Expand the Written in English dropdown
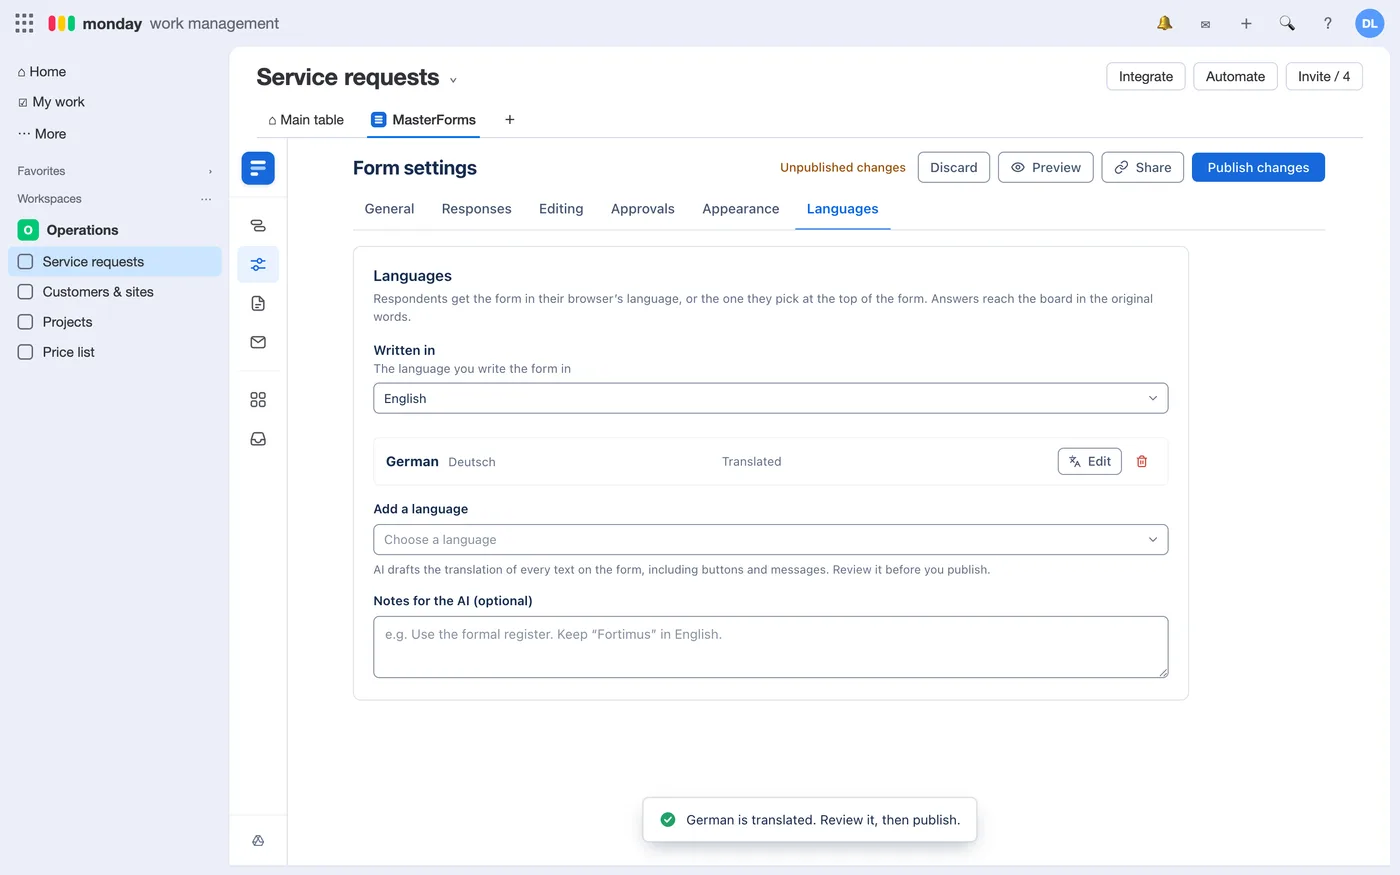1400x875 pixels. tap(771, 398)
